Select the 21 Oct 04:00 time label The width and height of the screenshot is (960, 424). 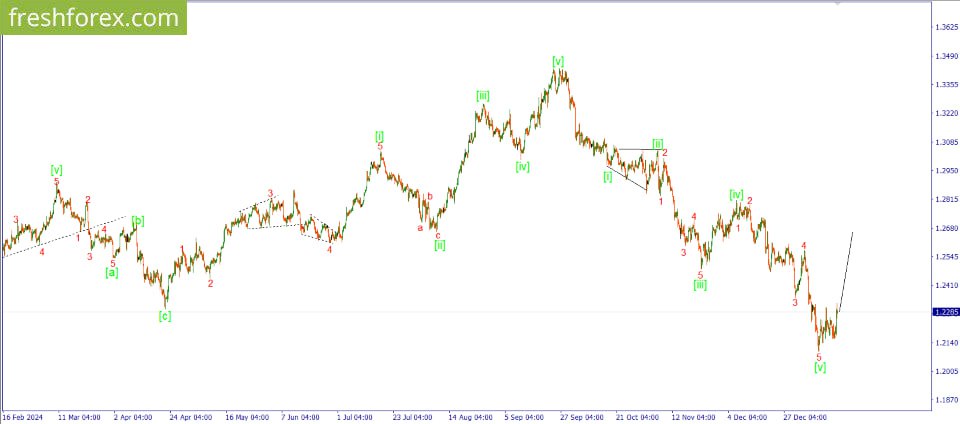(x=637, y=417)
